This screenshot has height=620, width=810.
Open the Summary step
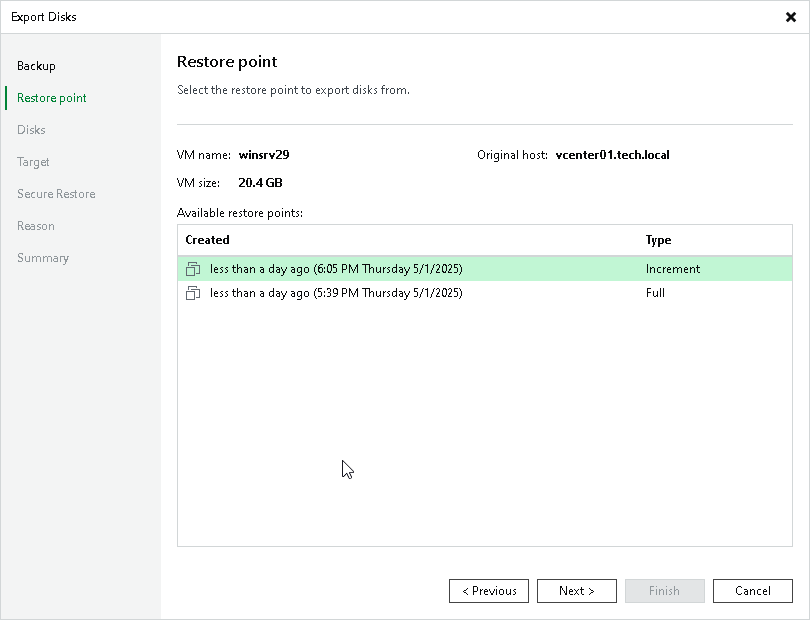[43, 258]
